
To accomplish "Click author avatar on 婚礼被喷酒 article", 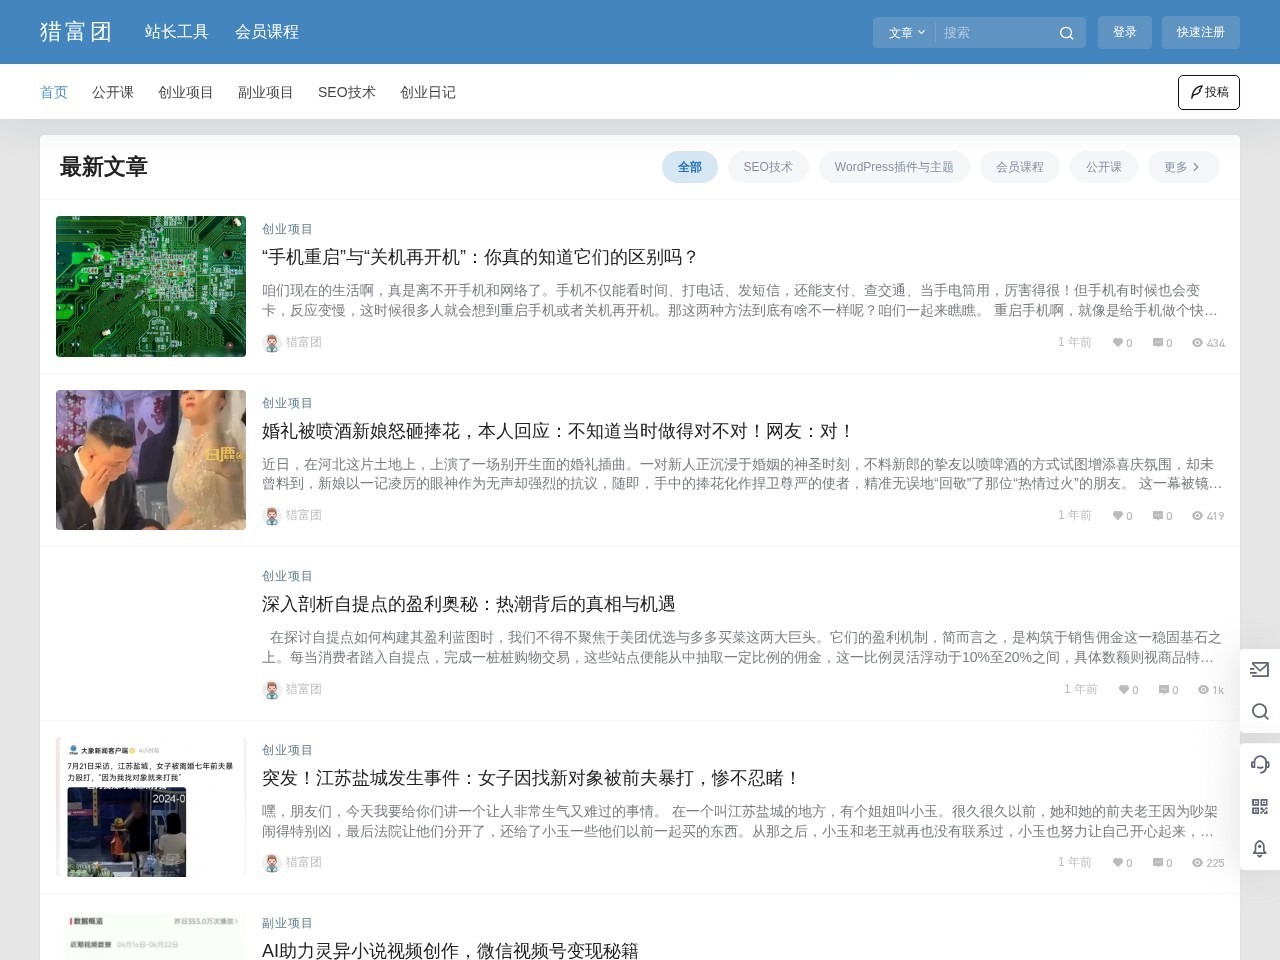I will (x=271, y=516).
